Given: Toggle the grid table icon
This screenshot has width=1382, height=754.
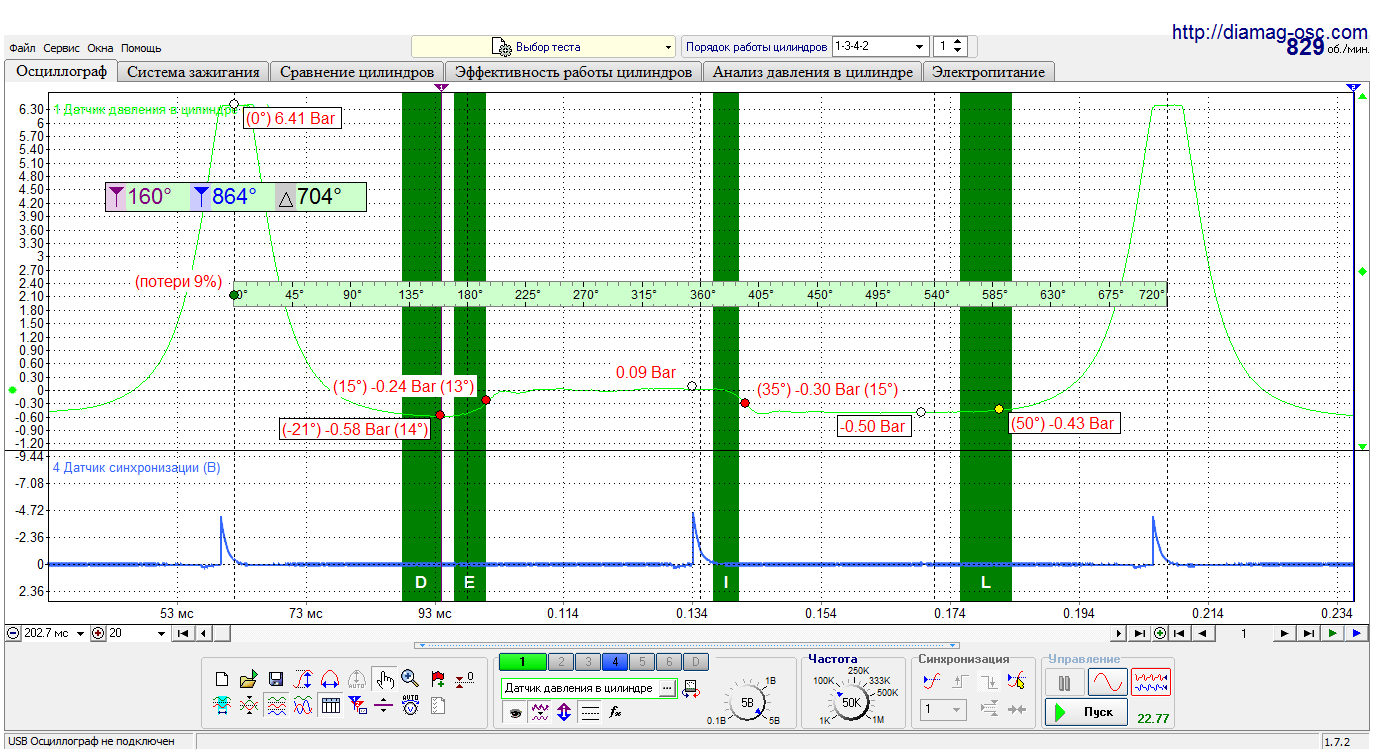Looking at the screenshot, I should (x=331, y=706).
